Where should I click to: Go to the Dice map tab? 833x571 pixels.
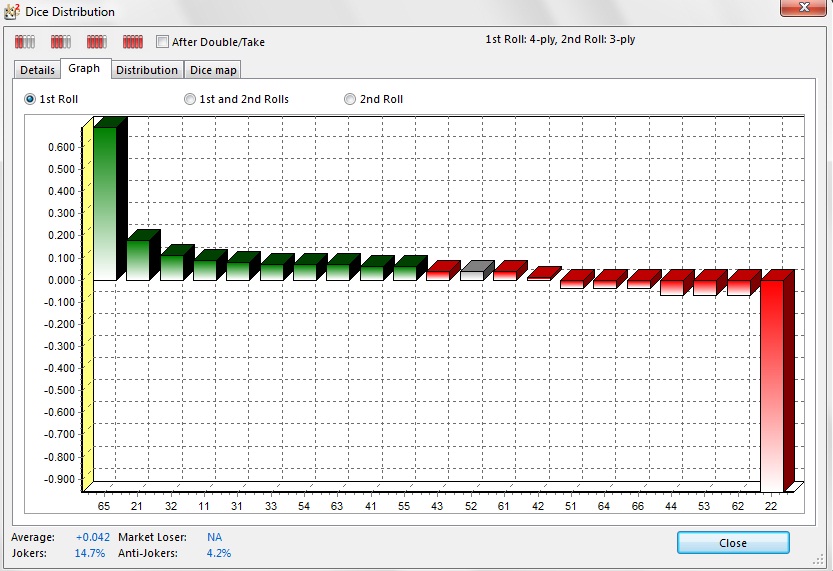tap(214, 70)
